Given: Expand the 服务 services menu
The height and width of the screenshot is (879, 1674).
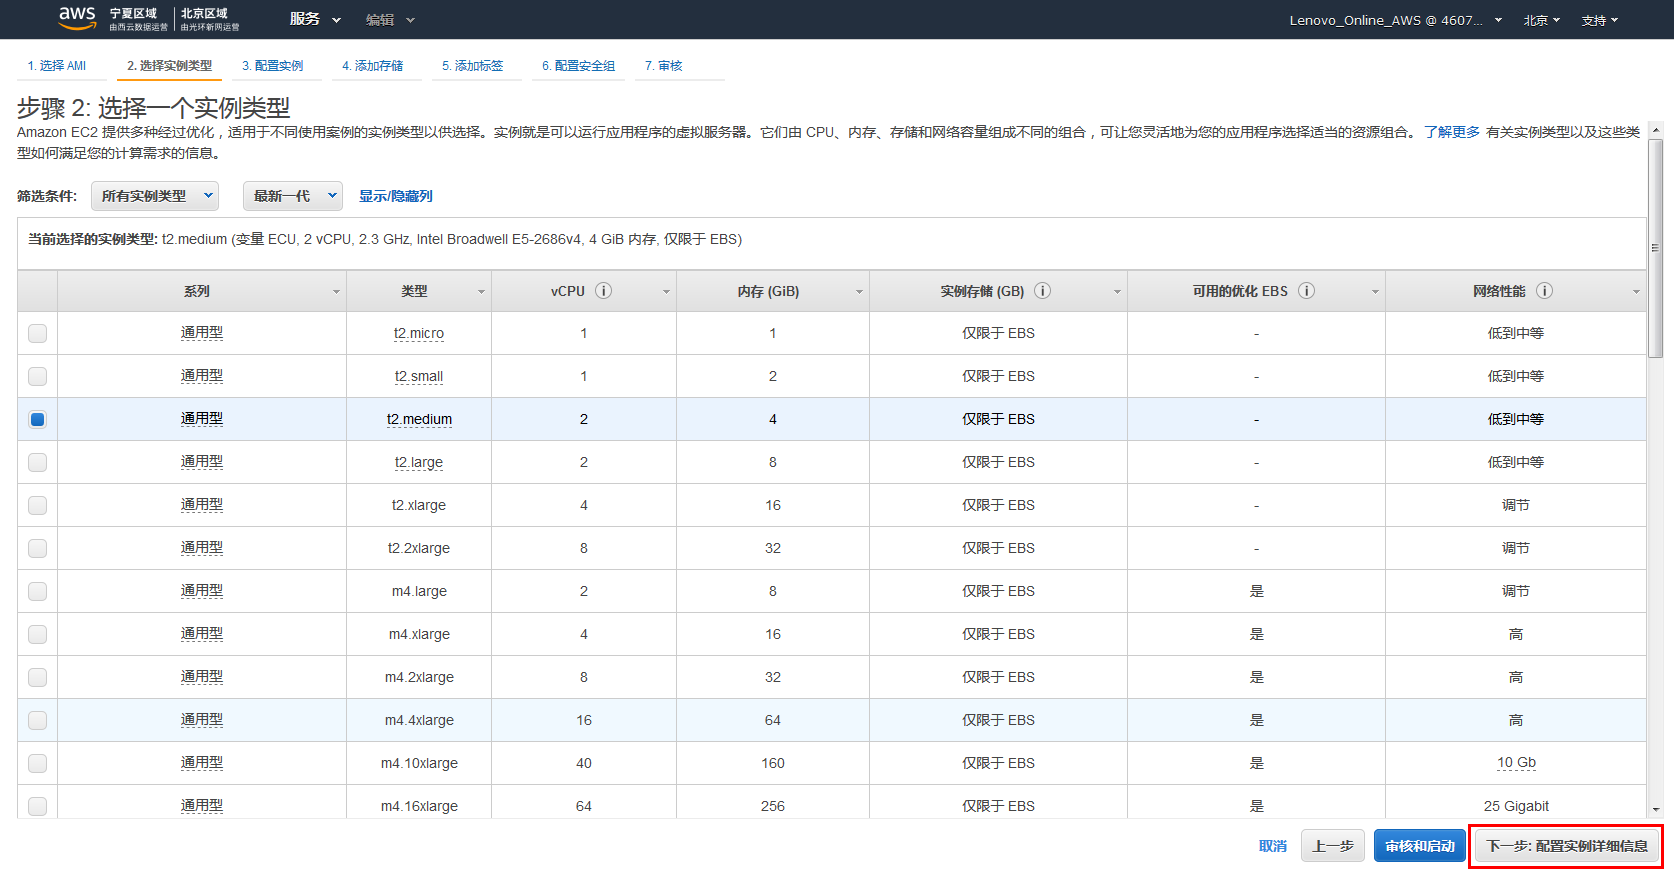Looking at the screenshot, I should click(315, 19).
